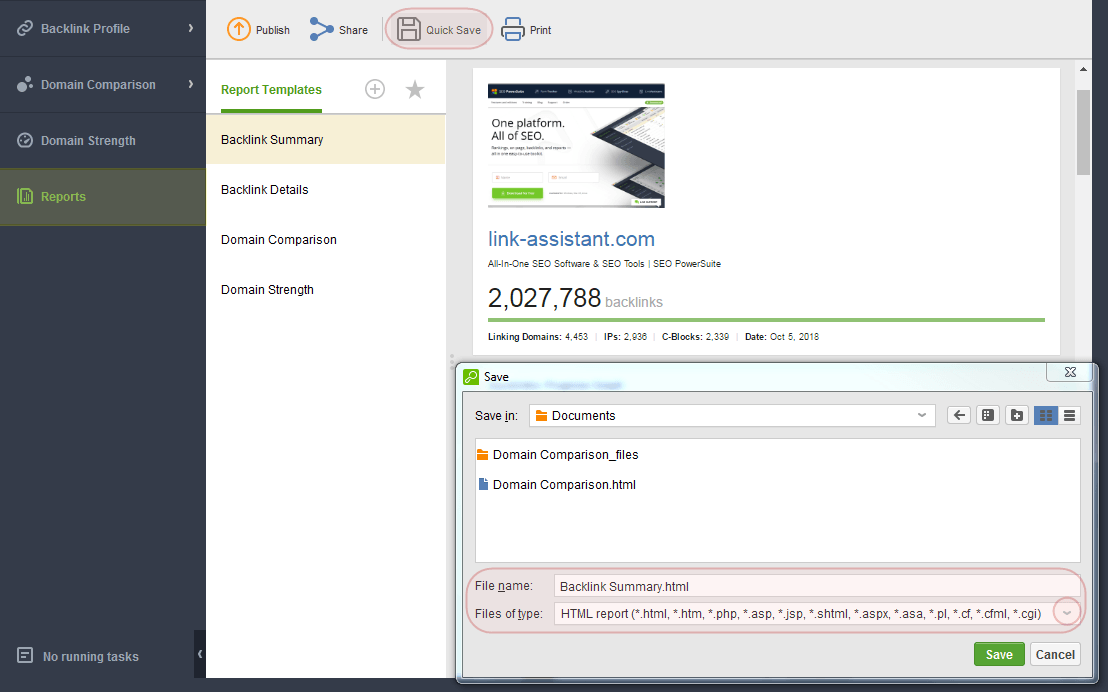The width and height of the screenshot is (1108, 692).
Task: Click the Publish button label
Action: [273, 30]
